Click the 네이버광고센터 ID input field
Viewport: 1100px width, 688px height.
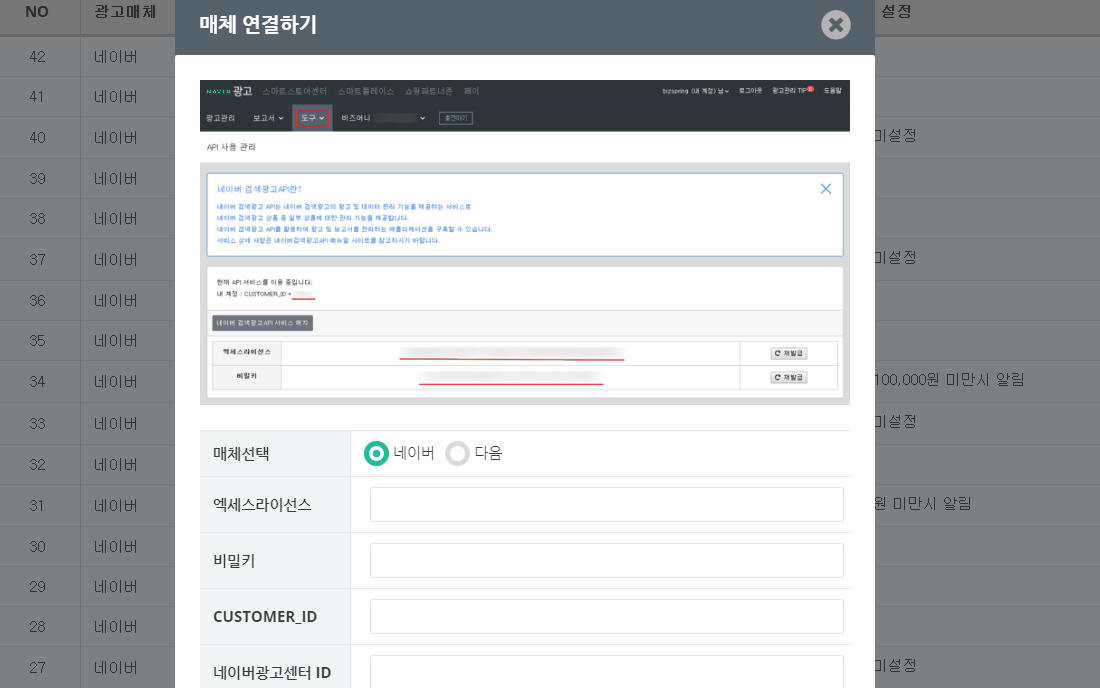[x=605, y=671]
